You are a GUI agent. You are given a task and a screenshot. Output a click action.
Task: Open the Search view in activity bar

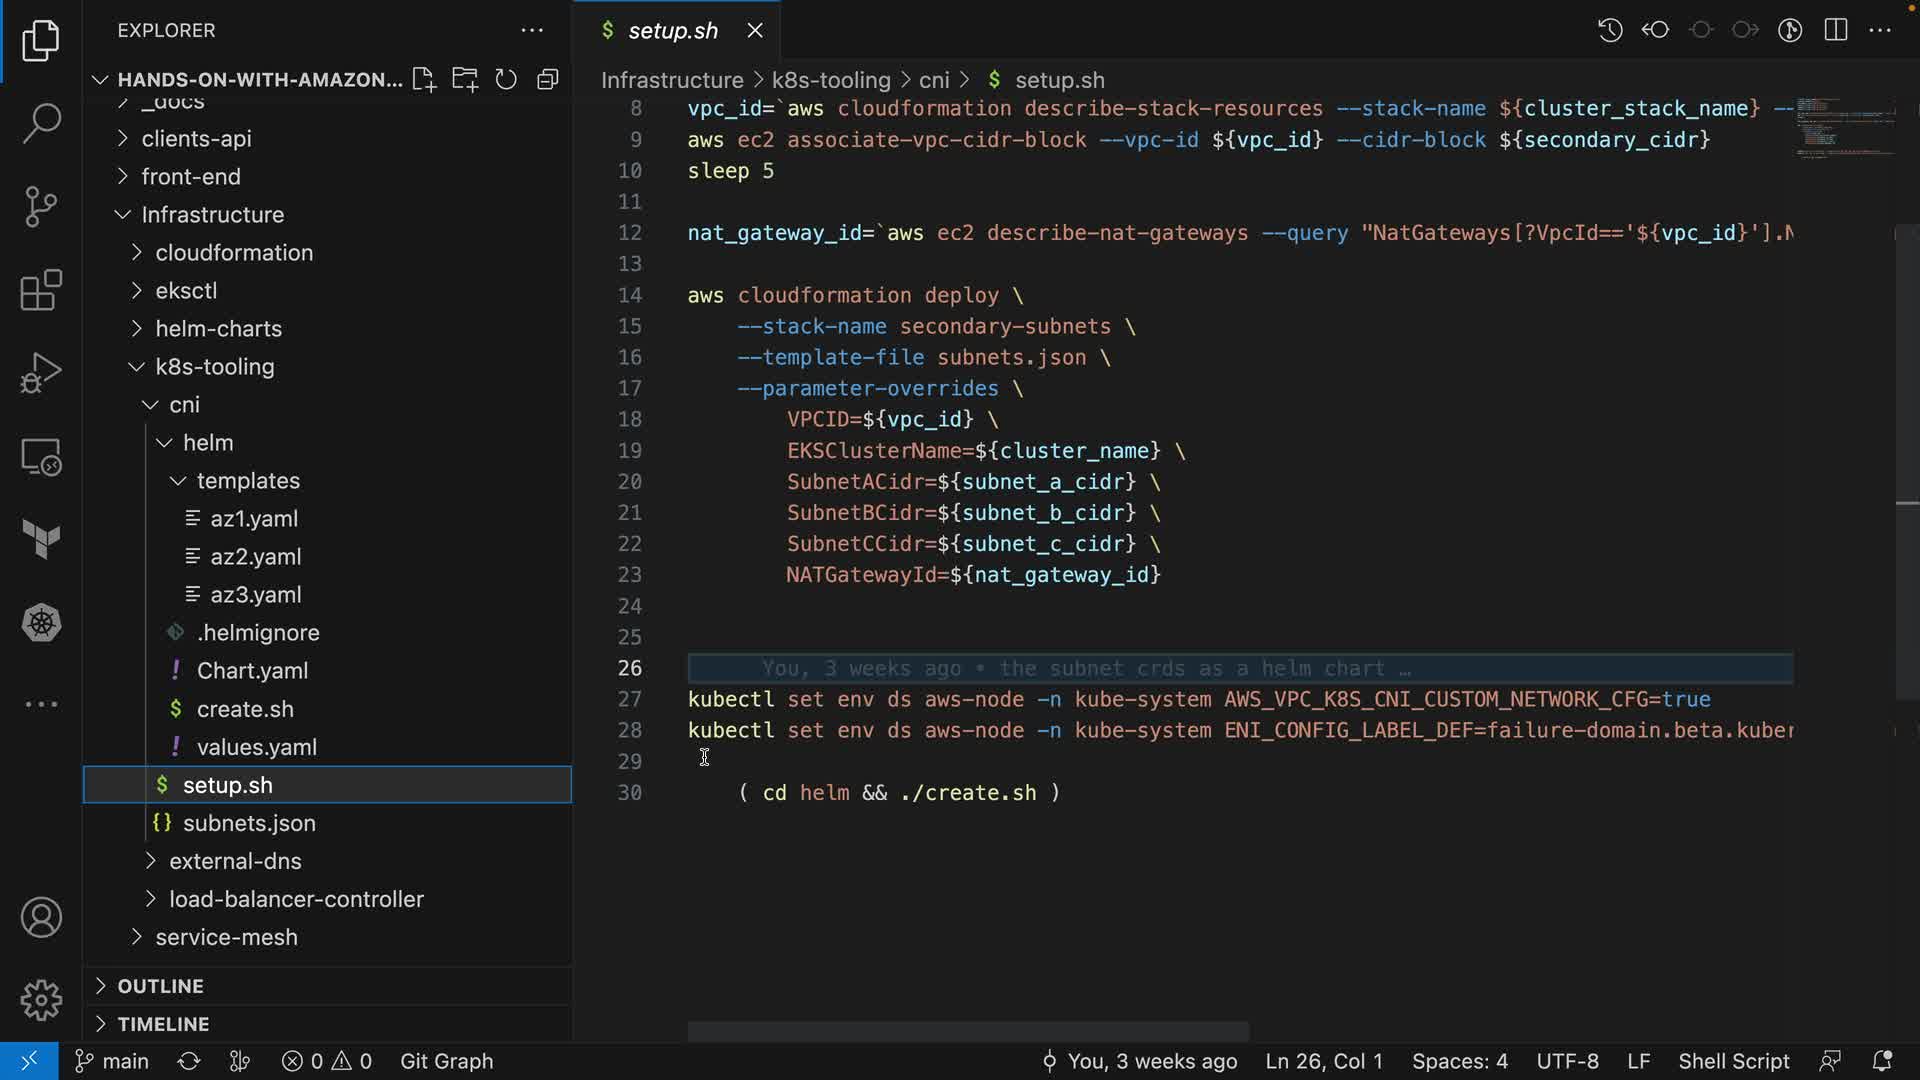click(x=41, y=124)
